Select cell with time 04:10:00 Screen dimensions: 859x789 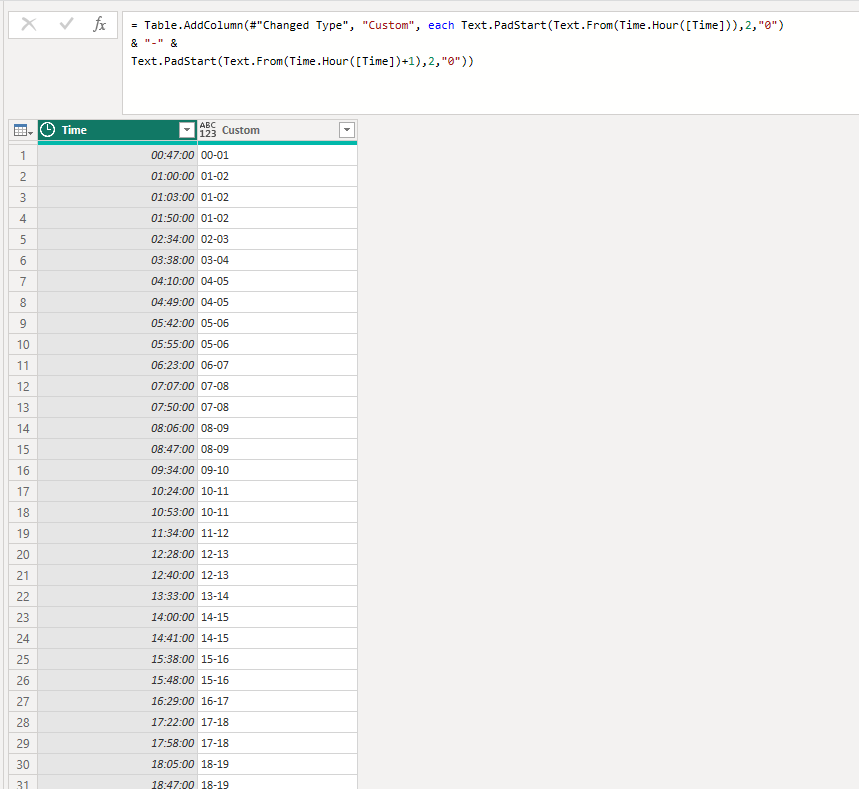coord(117,281)
